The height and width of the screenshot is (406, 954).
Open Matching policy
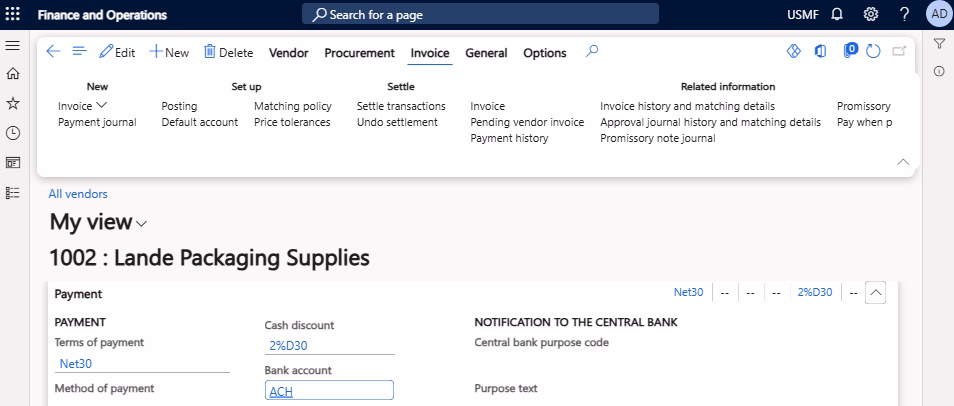pyautogui.click(x=293, y=106)
